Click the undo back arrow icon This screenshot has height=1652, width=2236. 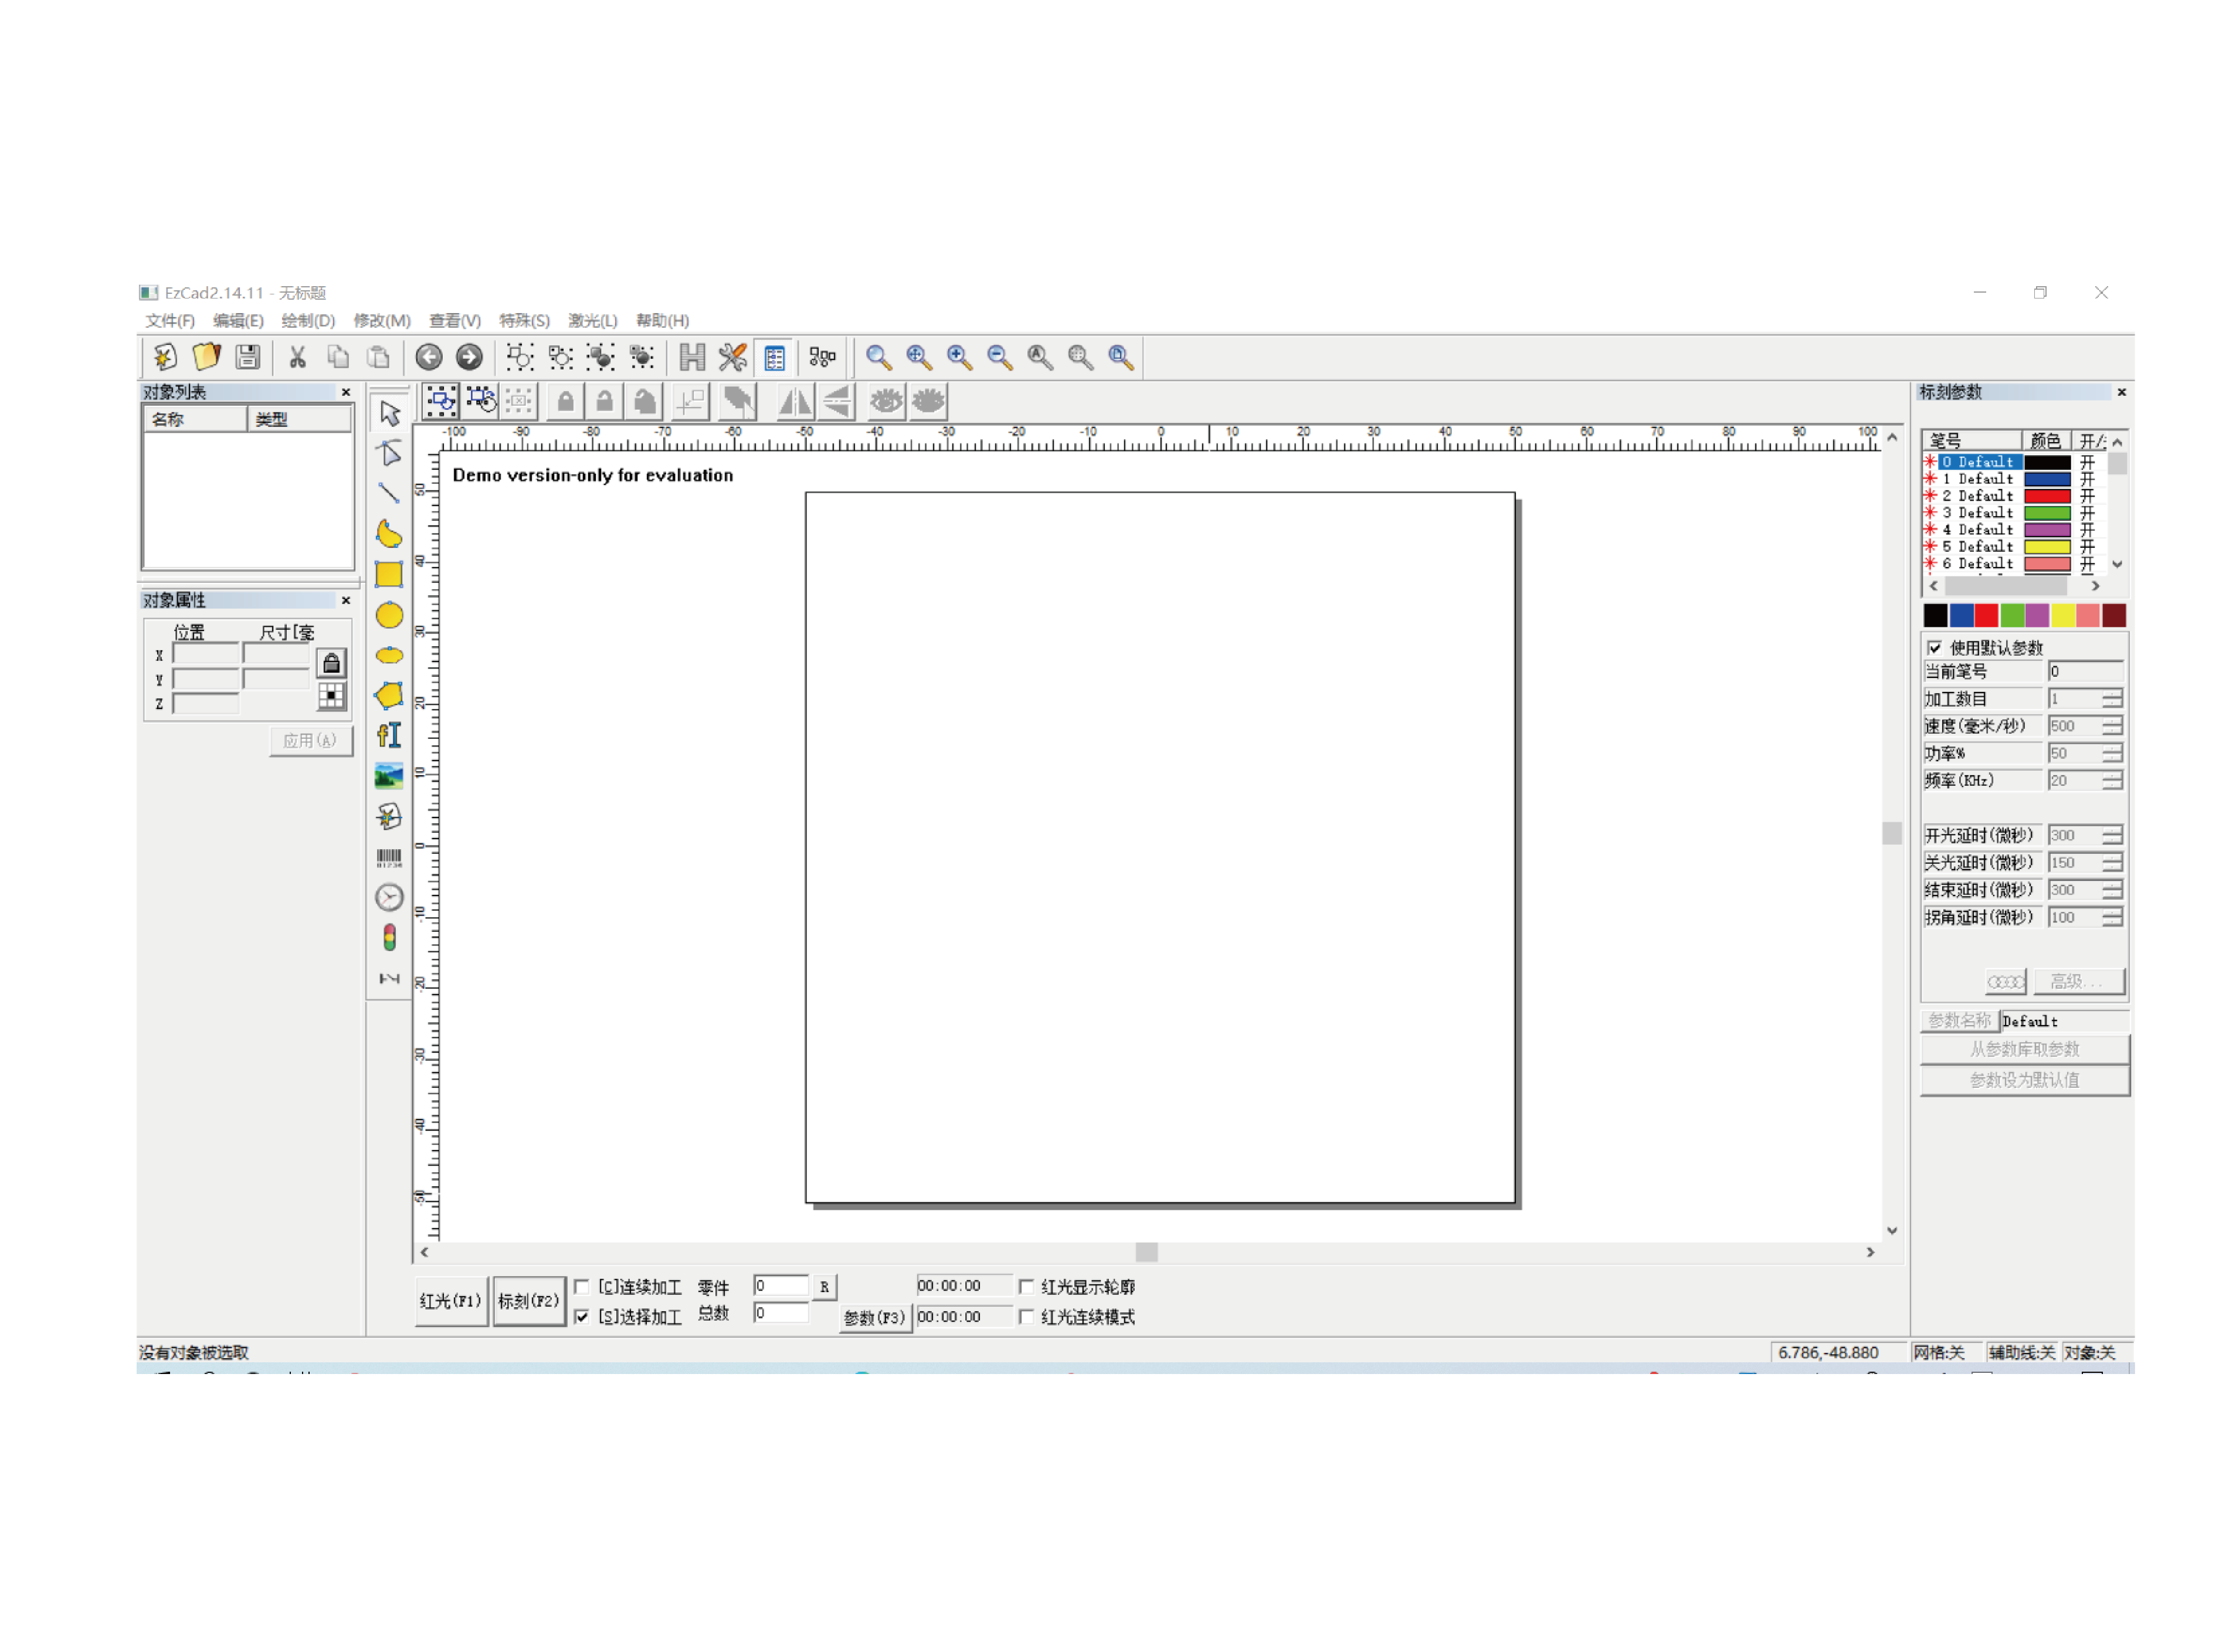pos(429,357)
